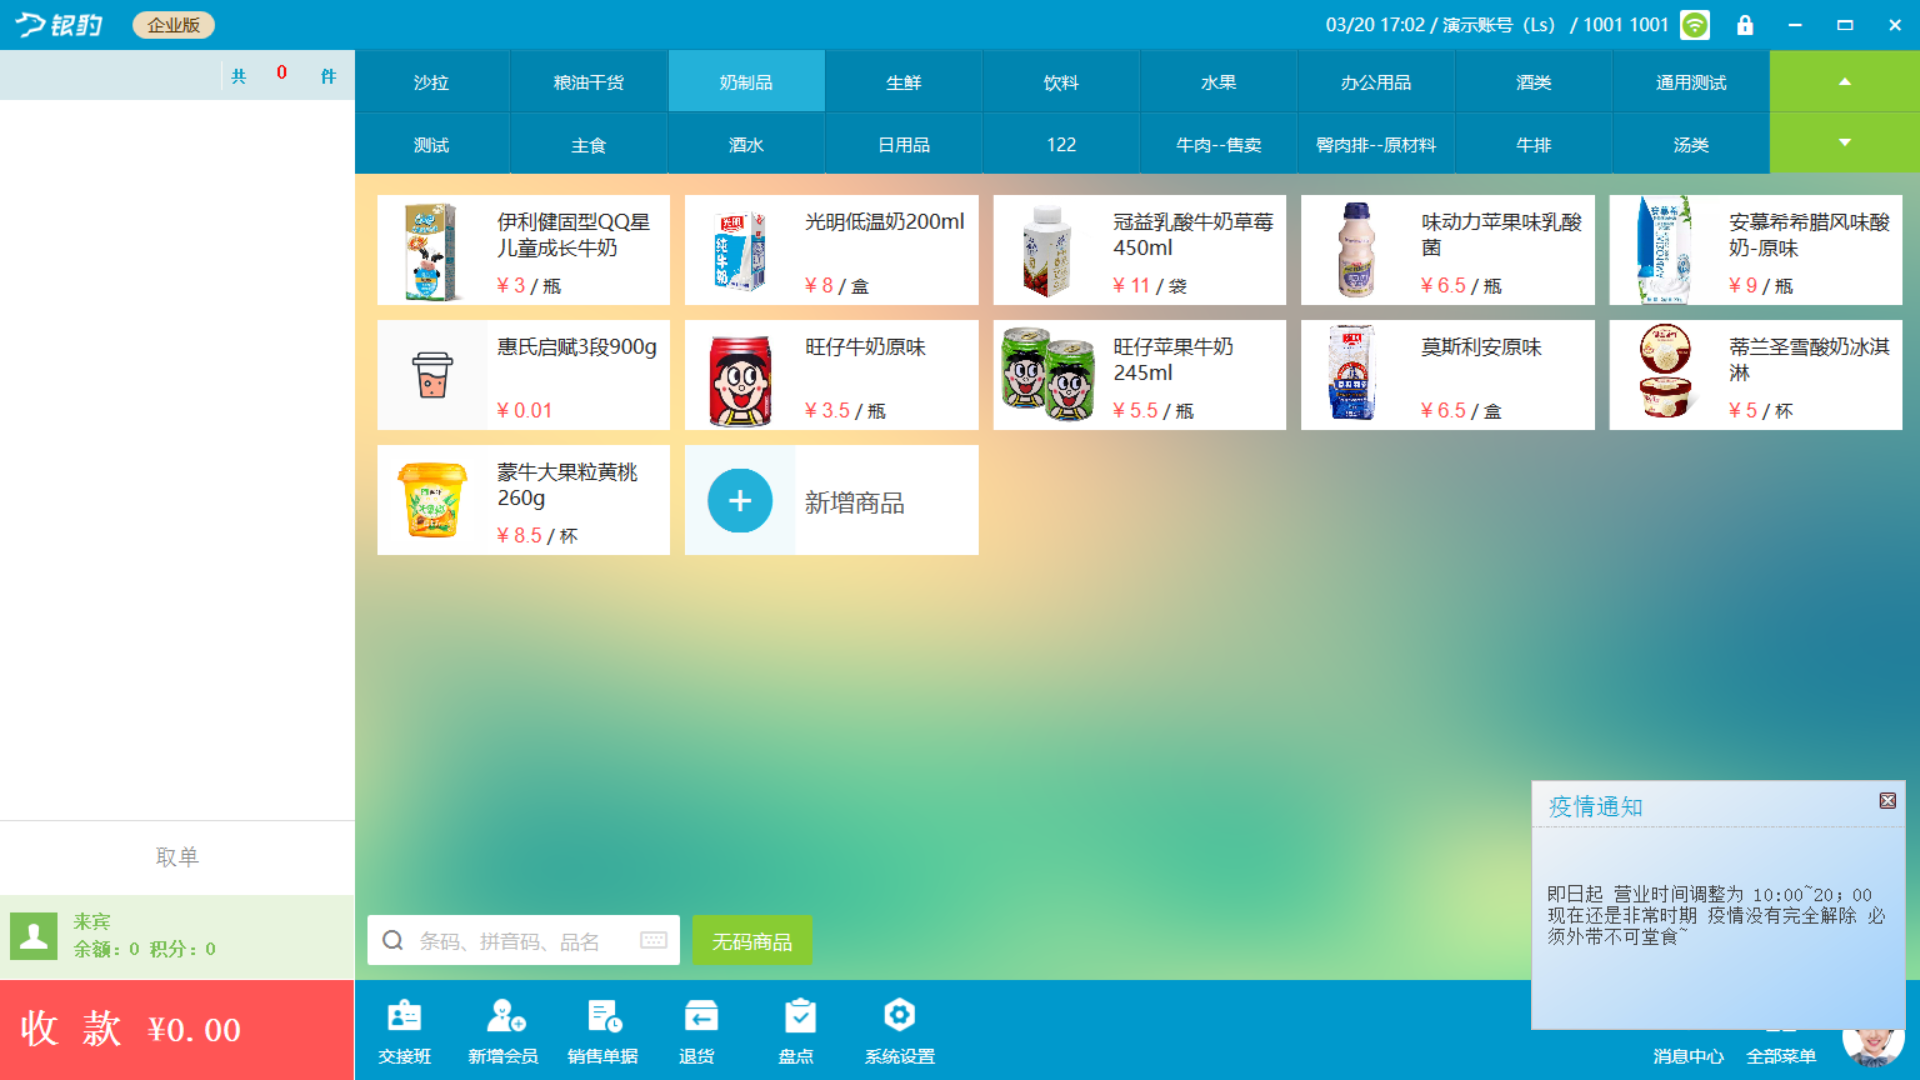Switch to the 饮料 category tab
Image resolution: width=1920 pixels, height=1080 pixels.
(x=1060, y=82)
